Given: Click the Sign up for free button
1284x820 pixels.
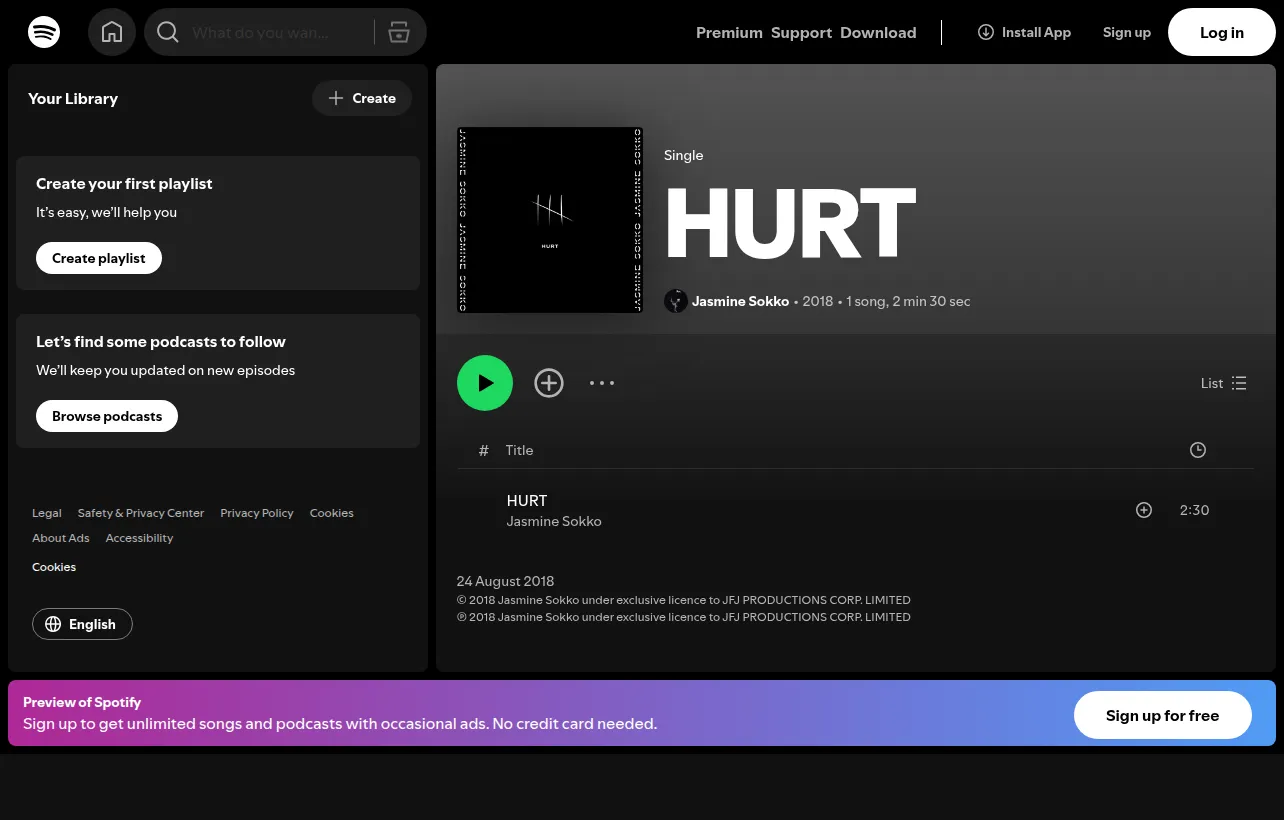Looking at the screenshot, I should [1163, 716].
